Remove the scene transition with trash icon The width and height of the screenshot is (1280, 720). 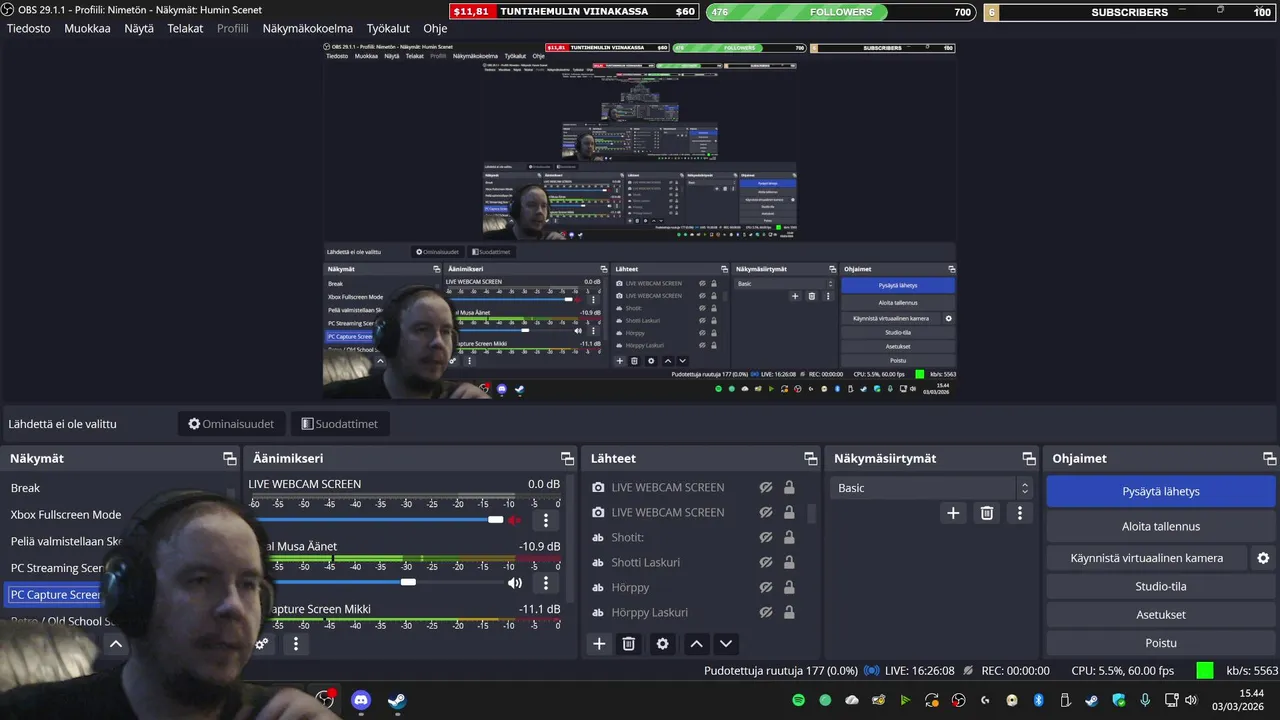pyautogui.click(x=987, y=513)
